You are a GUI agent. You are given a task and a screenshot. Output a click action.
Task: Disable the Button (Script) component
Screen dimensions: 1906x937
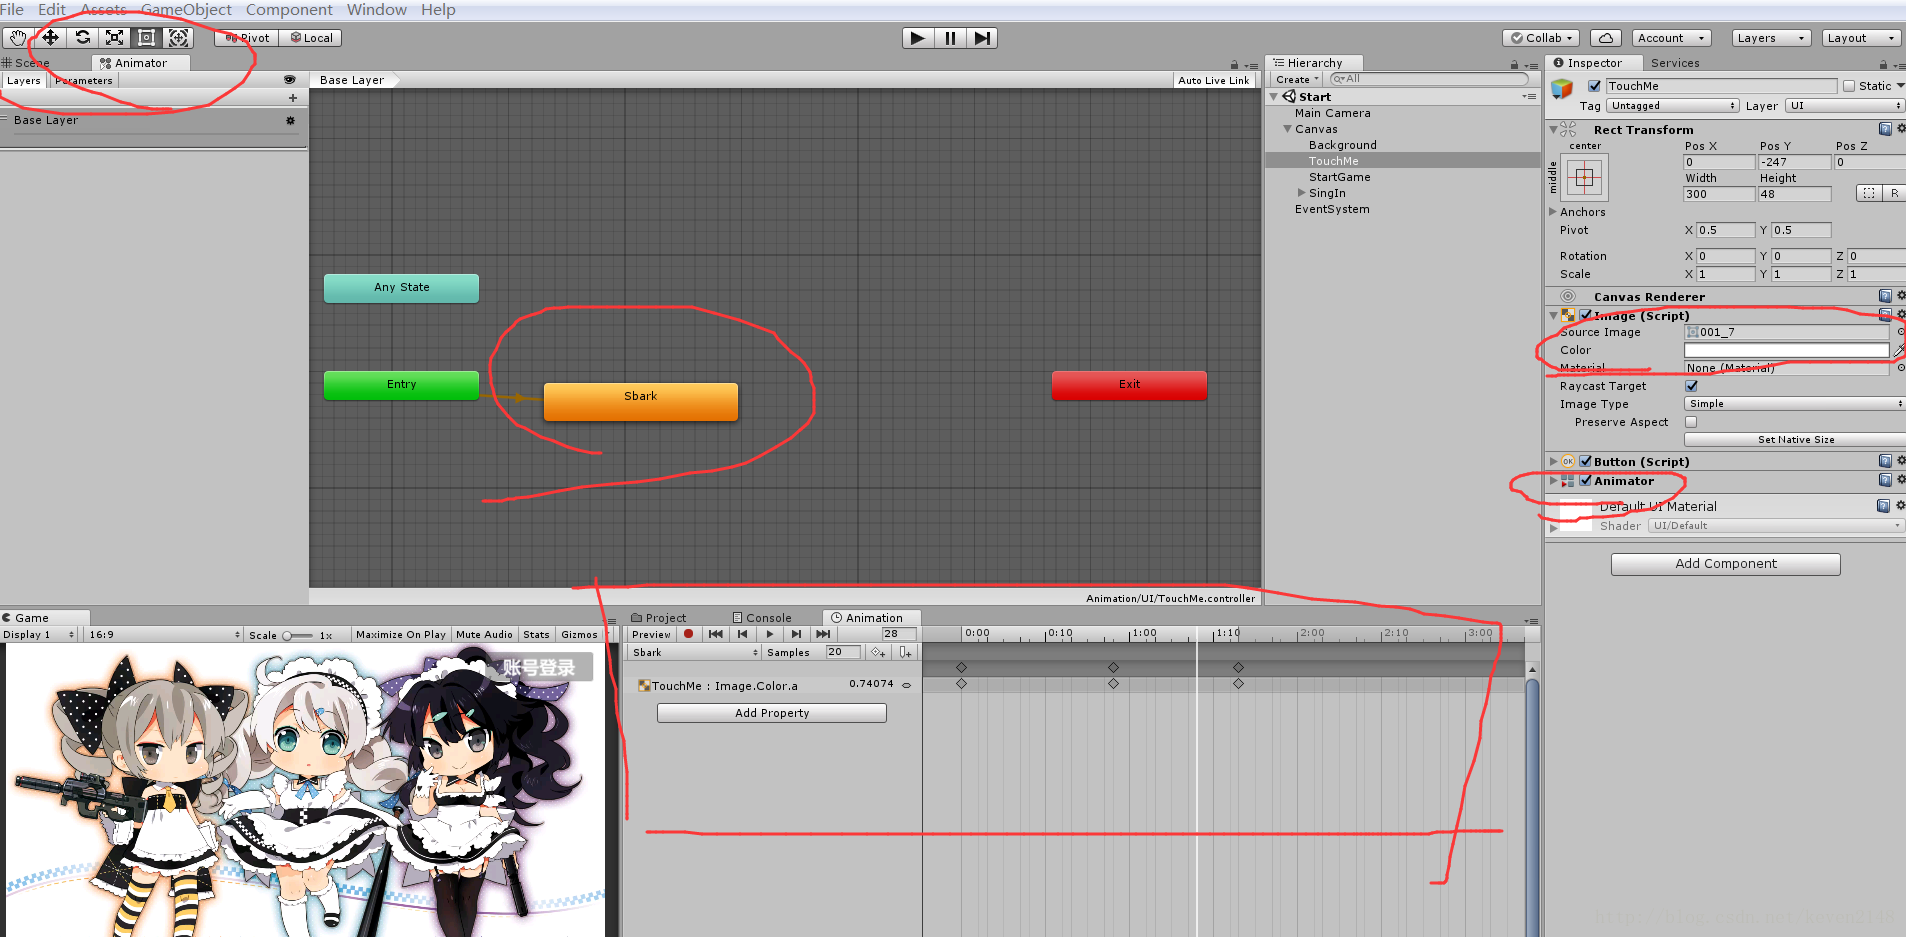click(x=1585, y=461)
